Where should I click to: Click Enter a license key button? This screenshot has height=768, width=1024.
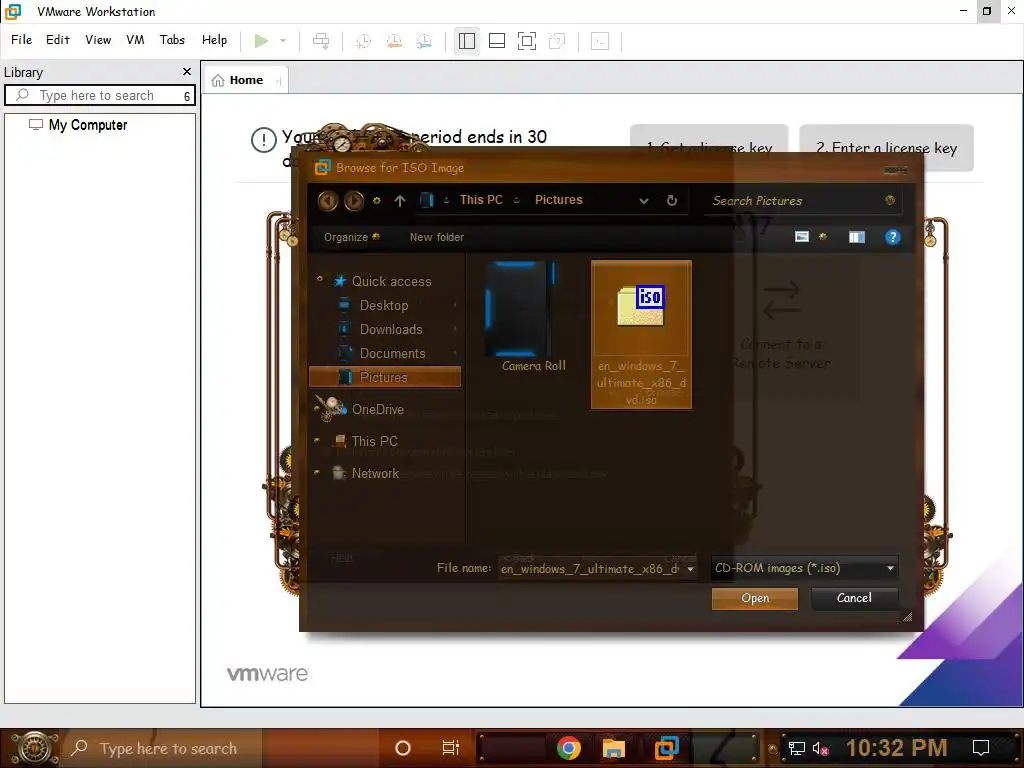pos(886,148)
